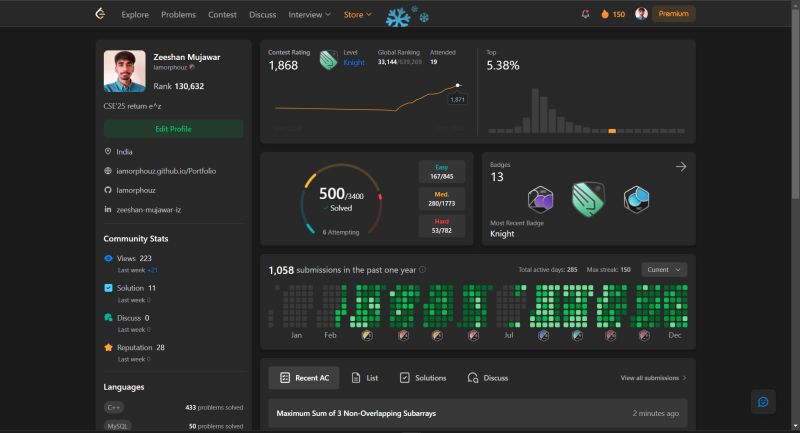Click the Premium button
The height and width of the screenshot is (433, 800).
[x=673, y=14]
